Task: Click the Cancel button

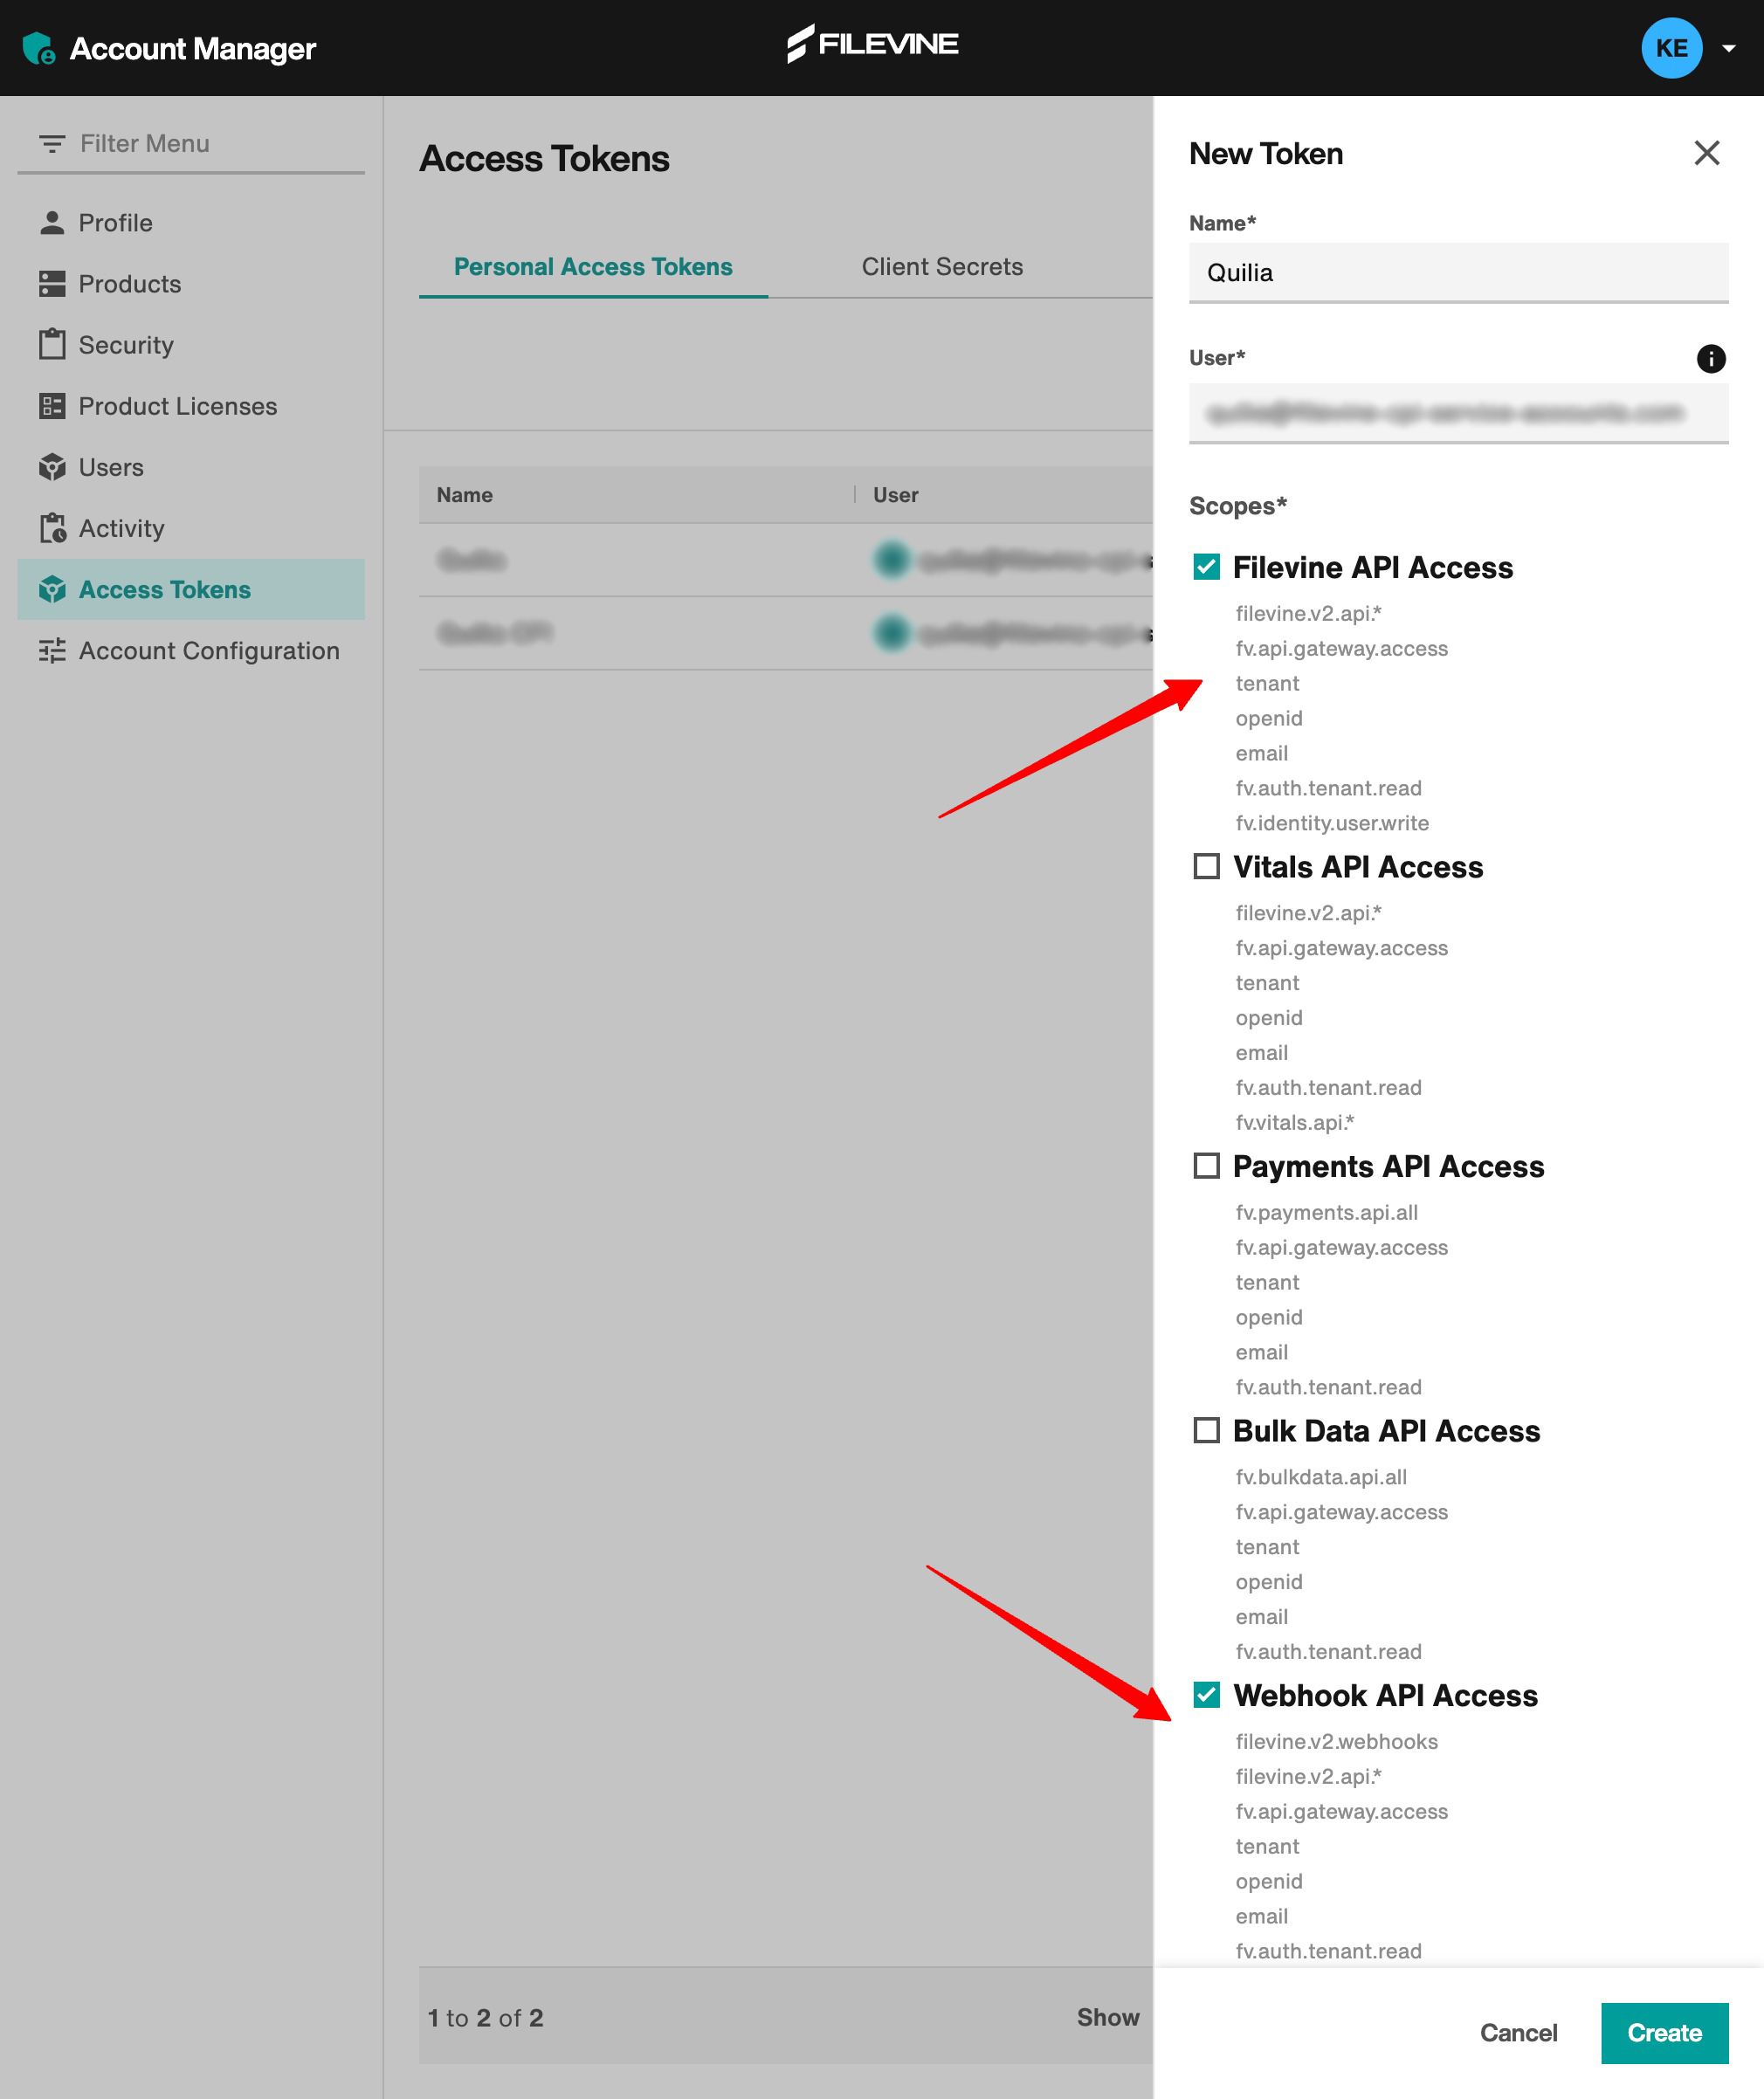Action: (x=1518, y=2033)
